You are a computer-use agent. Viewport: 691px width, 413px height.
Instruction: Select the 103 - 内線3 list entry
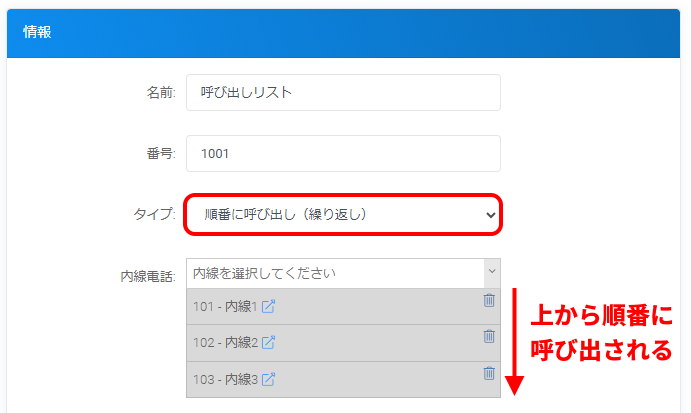point(225,379)
